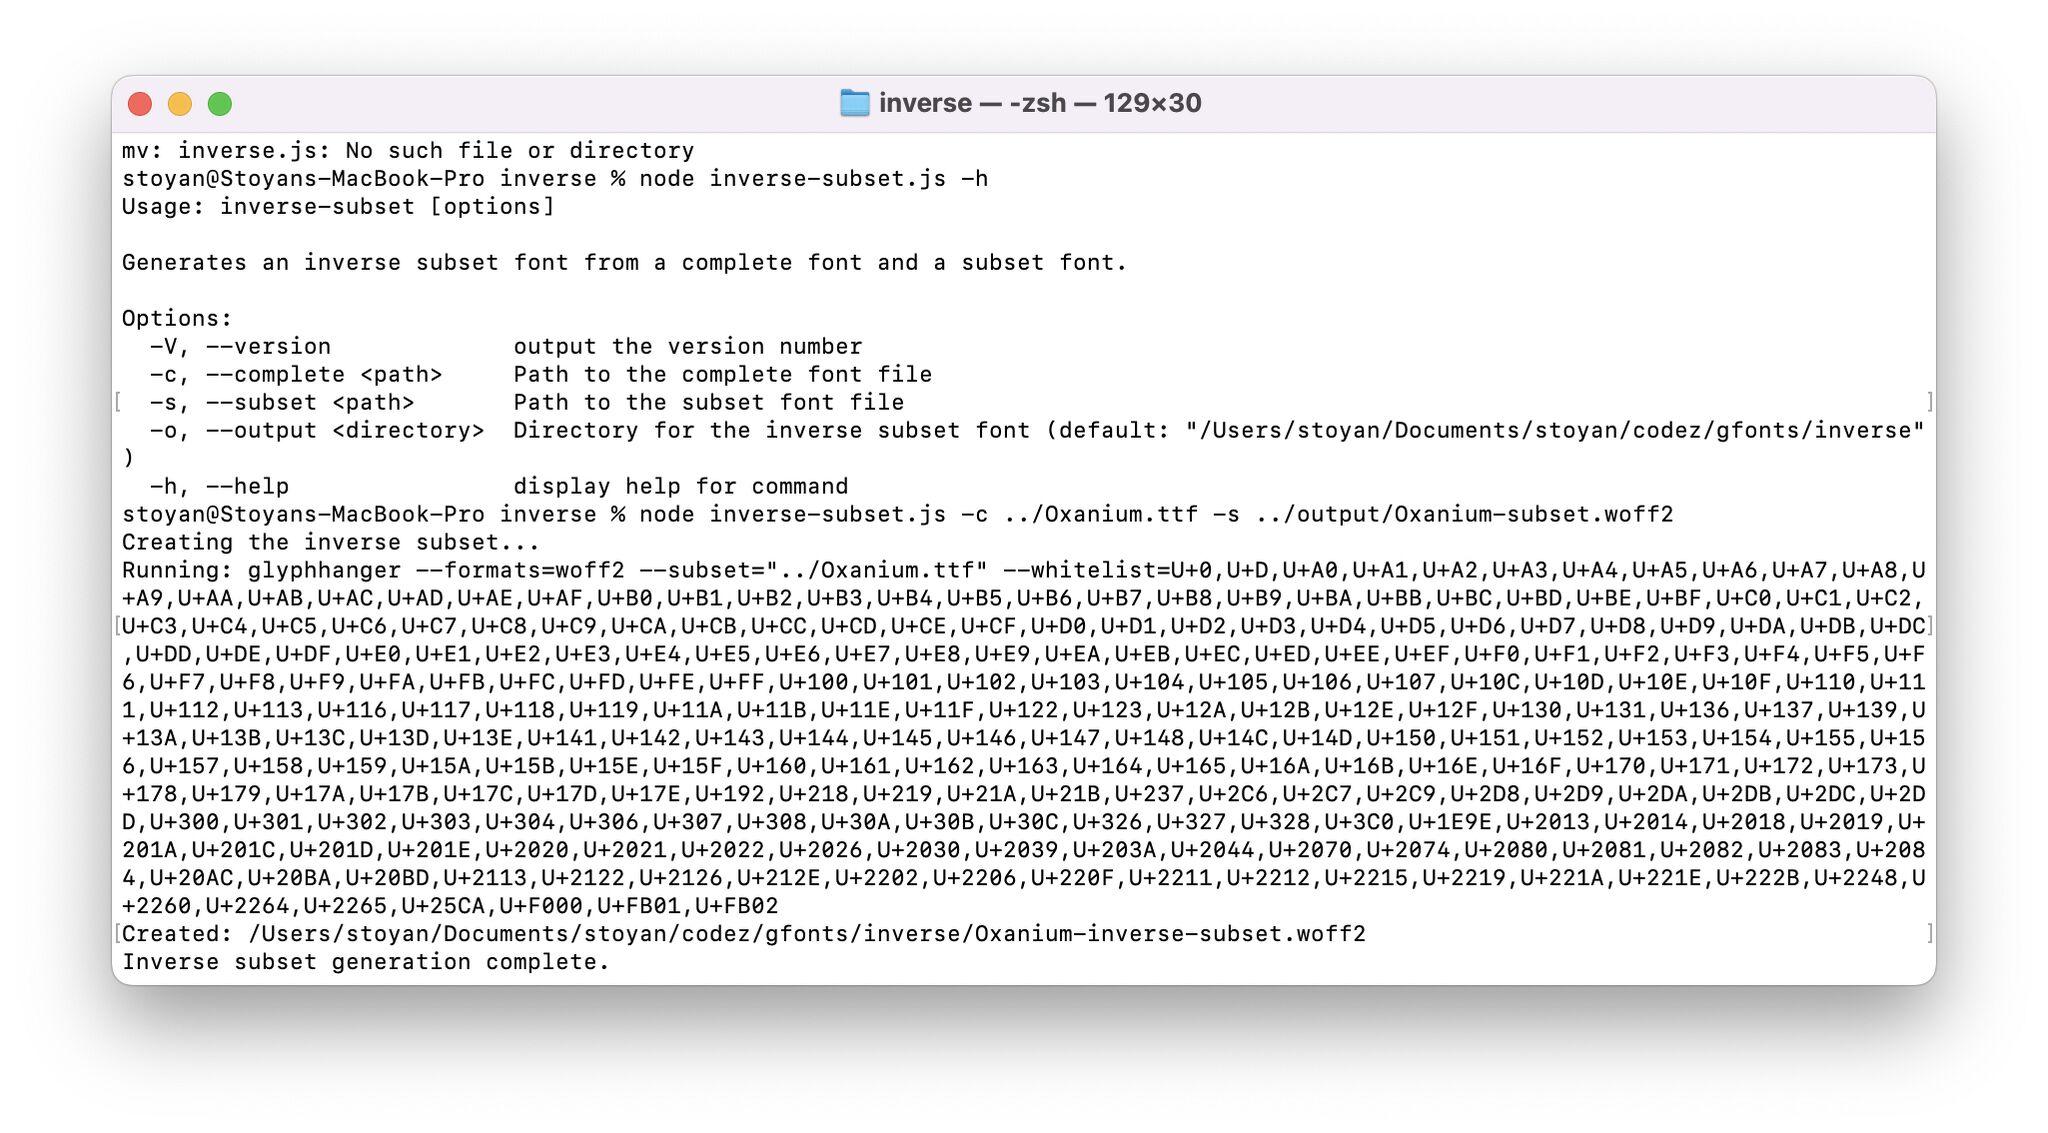Click the 'mv: inverse.js: No such file' error line
This screenshot has height=1133, width=2048.
pyautogui.click(x=408, y=151)
